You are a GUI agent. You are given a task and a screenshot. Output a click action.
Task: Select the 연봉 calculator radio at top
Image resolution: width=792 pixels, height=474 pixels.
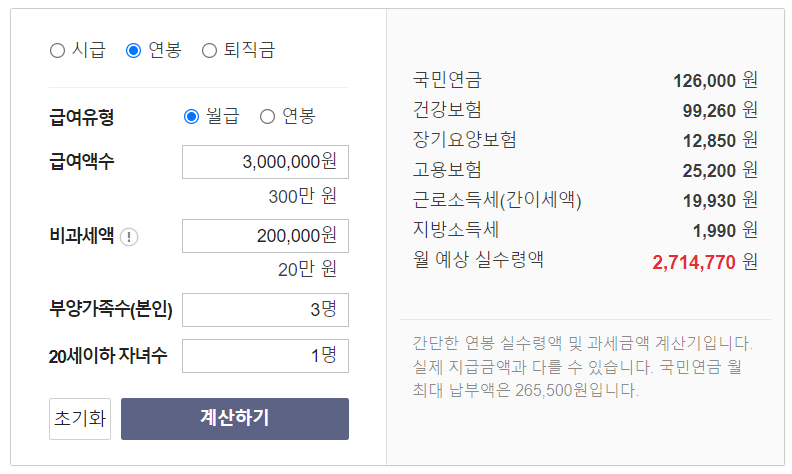click(133, 51)
